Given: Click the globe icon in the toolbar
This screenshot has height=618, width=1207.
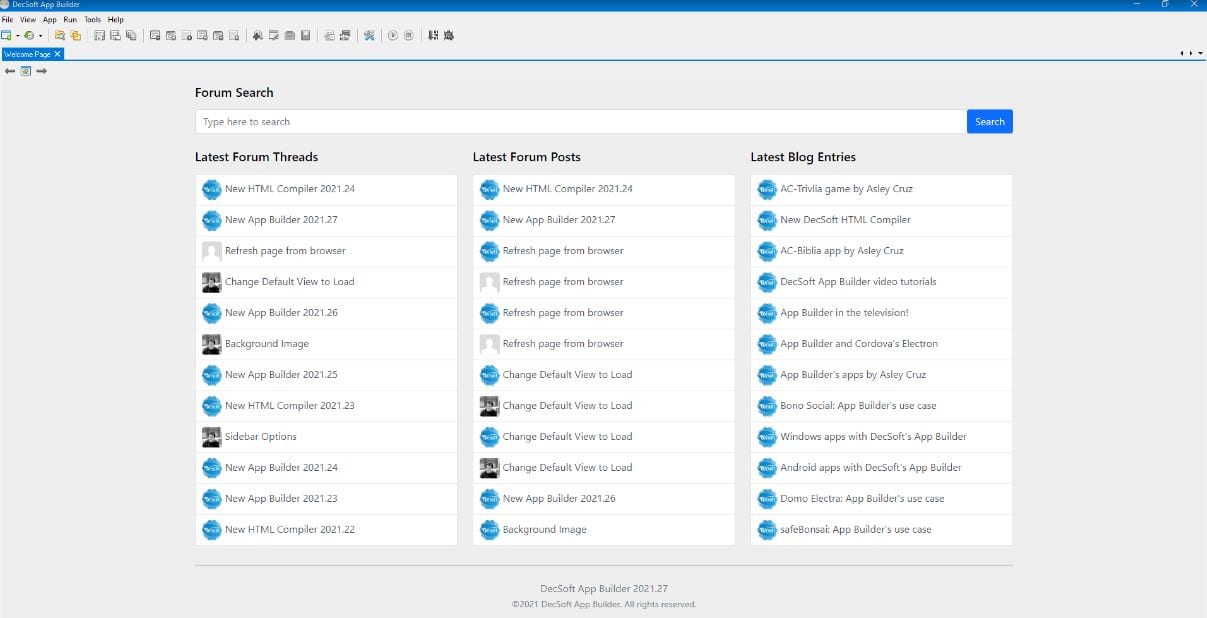Looking at the screenshot, I should [29, 35].
